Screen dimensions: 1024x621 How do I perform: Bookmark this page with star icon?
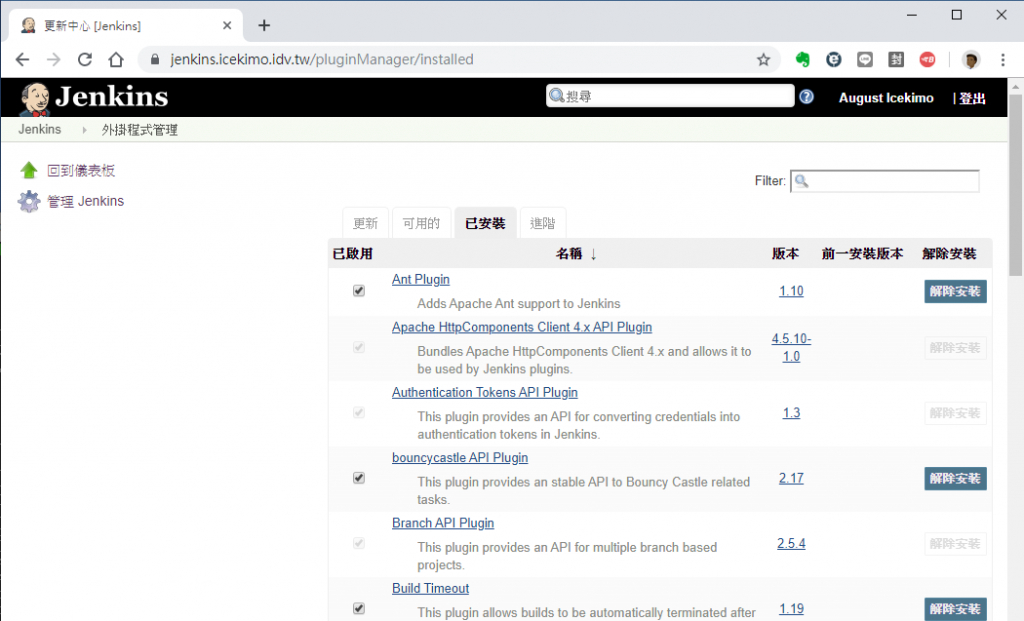763,59
